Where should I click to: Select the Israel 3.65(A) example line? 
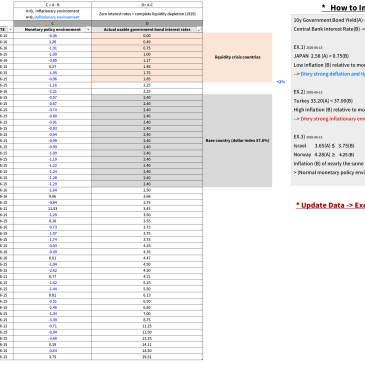pos(324,146)
